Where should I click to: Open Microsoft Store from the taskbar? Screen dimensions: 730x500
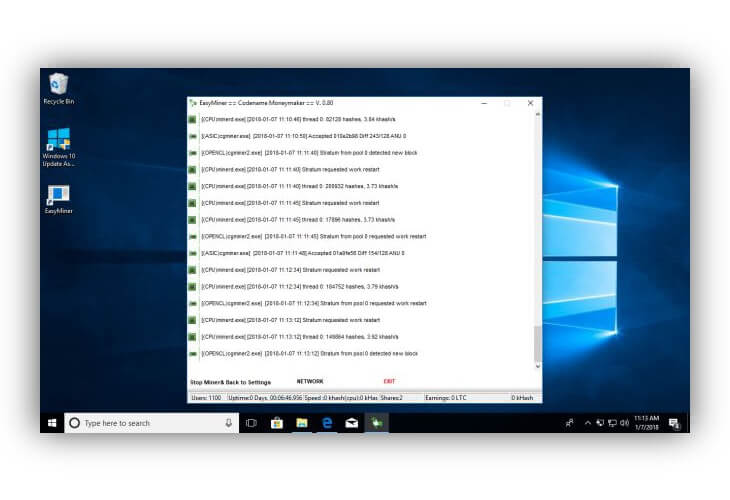click(x=277, y=423)
